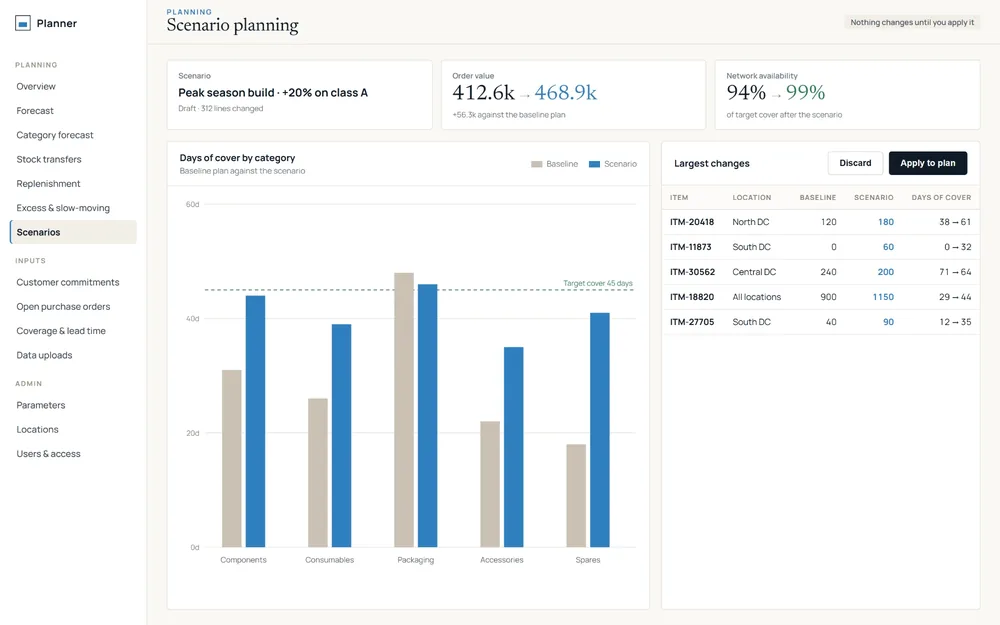This screenshot has height=625, width=1000.
Task: Click the Largest changes heading
Action: tap(712, 164)
